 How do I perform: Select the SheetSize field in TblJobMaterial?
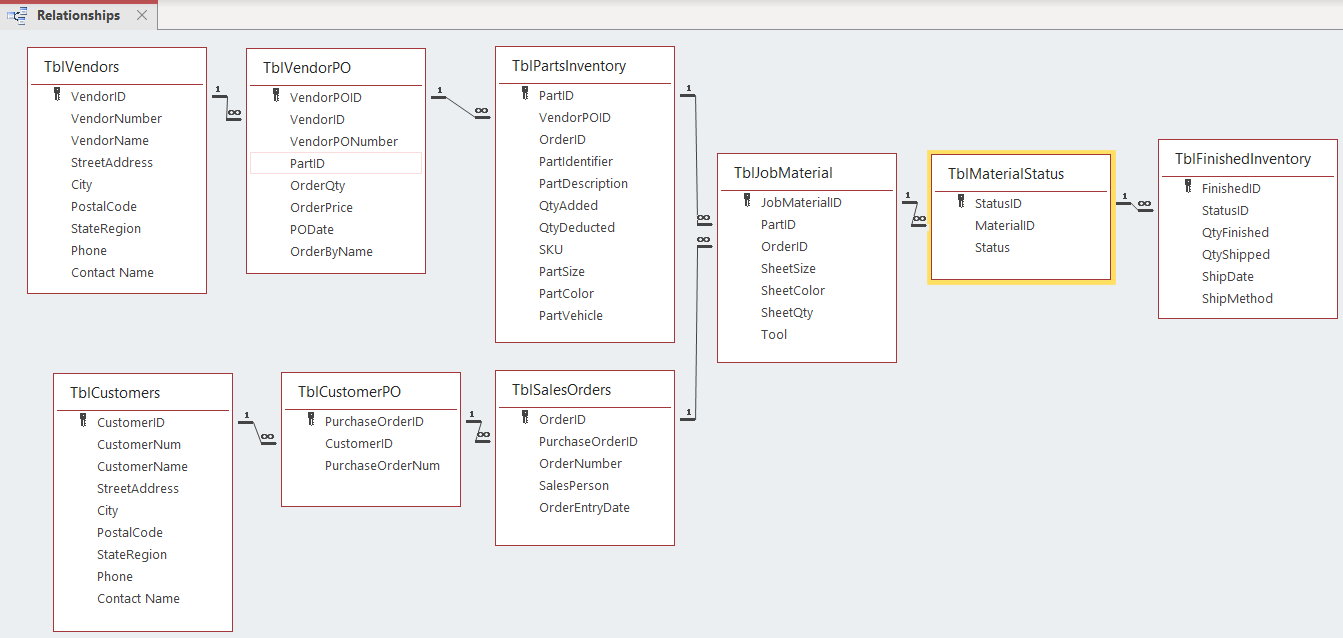click(x=788, y=268)
